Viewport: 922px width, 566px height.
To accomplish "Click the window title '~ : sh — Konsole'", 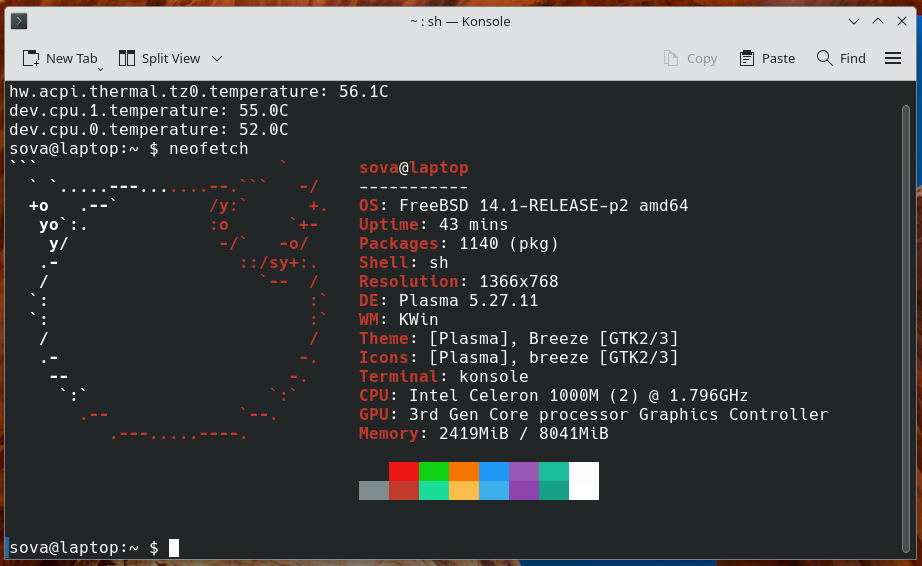I will click(460, 21).
